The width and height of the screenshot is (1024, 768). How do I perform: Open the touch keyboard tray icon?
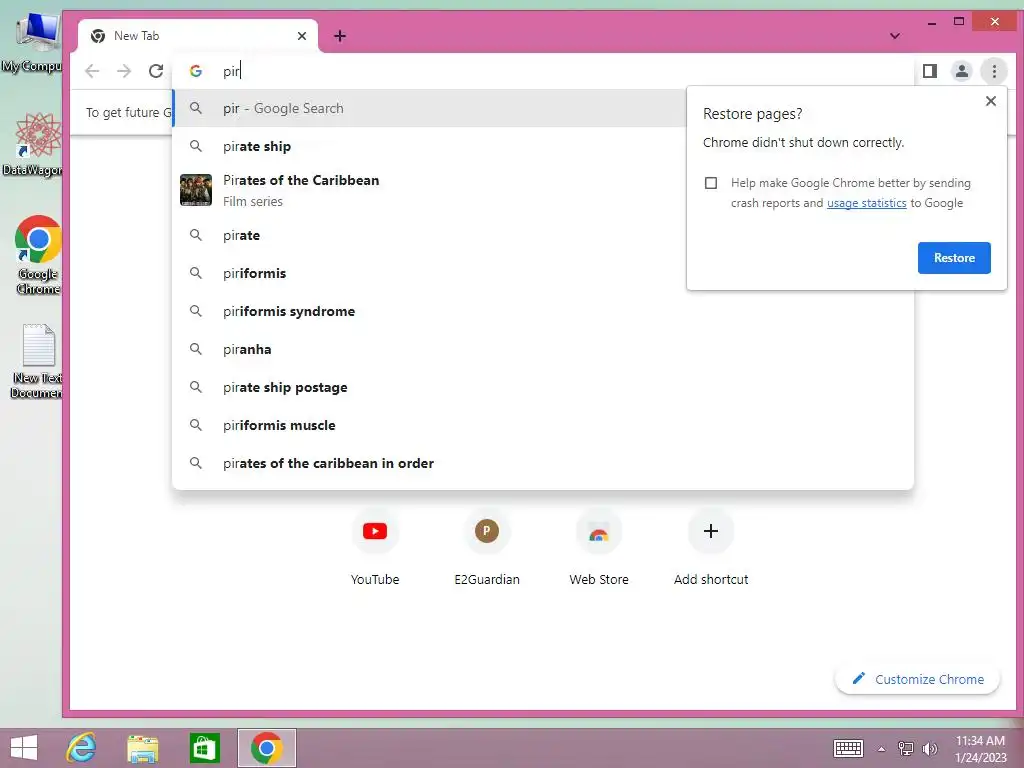pos(848,748)
